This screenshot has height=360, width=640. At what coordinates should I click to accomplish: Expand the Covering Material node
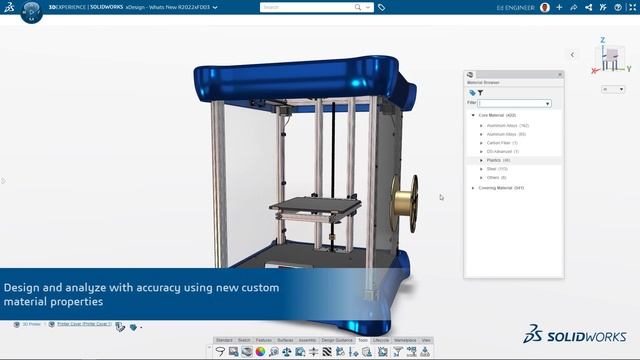pos(473,188)
